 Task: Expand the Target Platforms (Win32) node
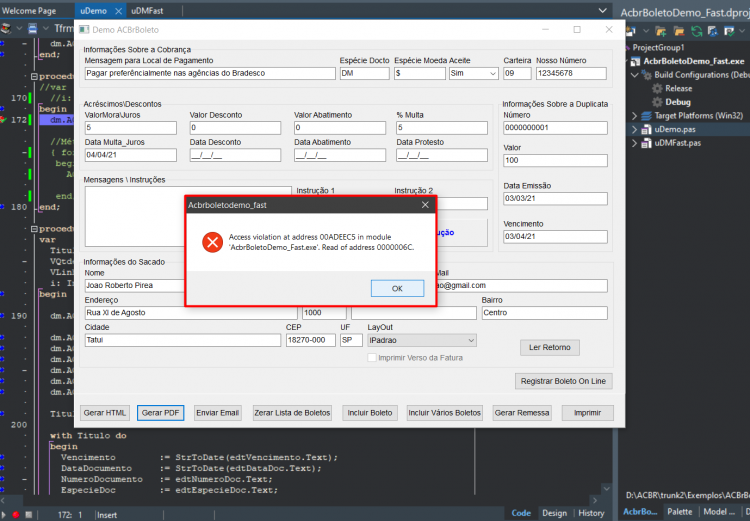[x=635, y=116]
